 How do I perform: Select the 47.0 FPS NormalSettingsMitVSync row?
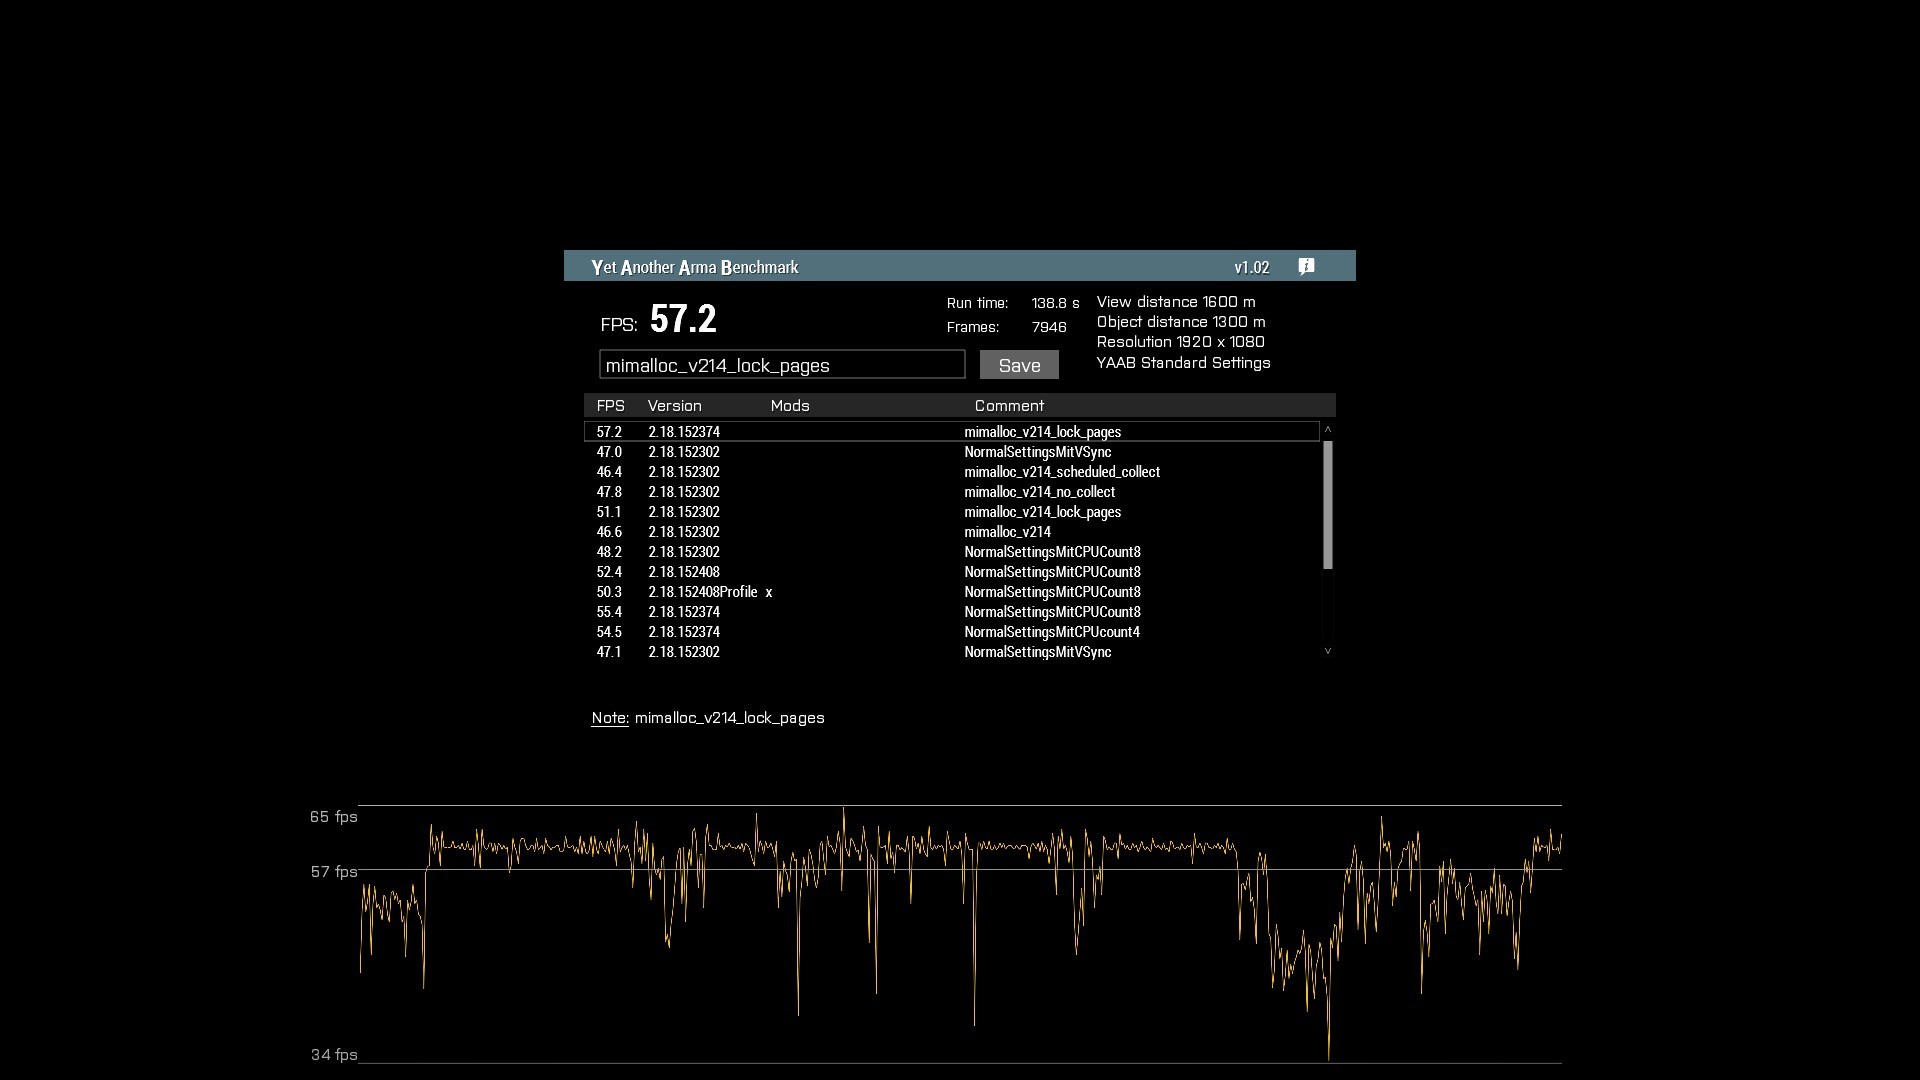click(x=952, y=452)
